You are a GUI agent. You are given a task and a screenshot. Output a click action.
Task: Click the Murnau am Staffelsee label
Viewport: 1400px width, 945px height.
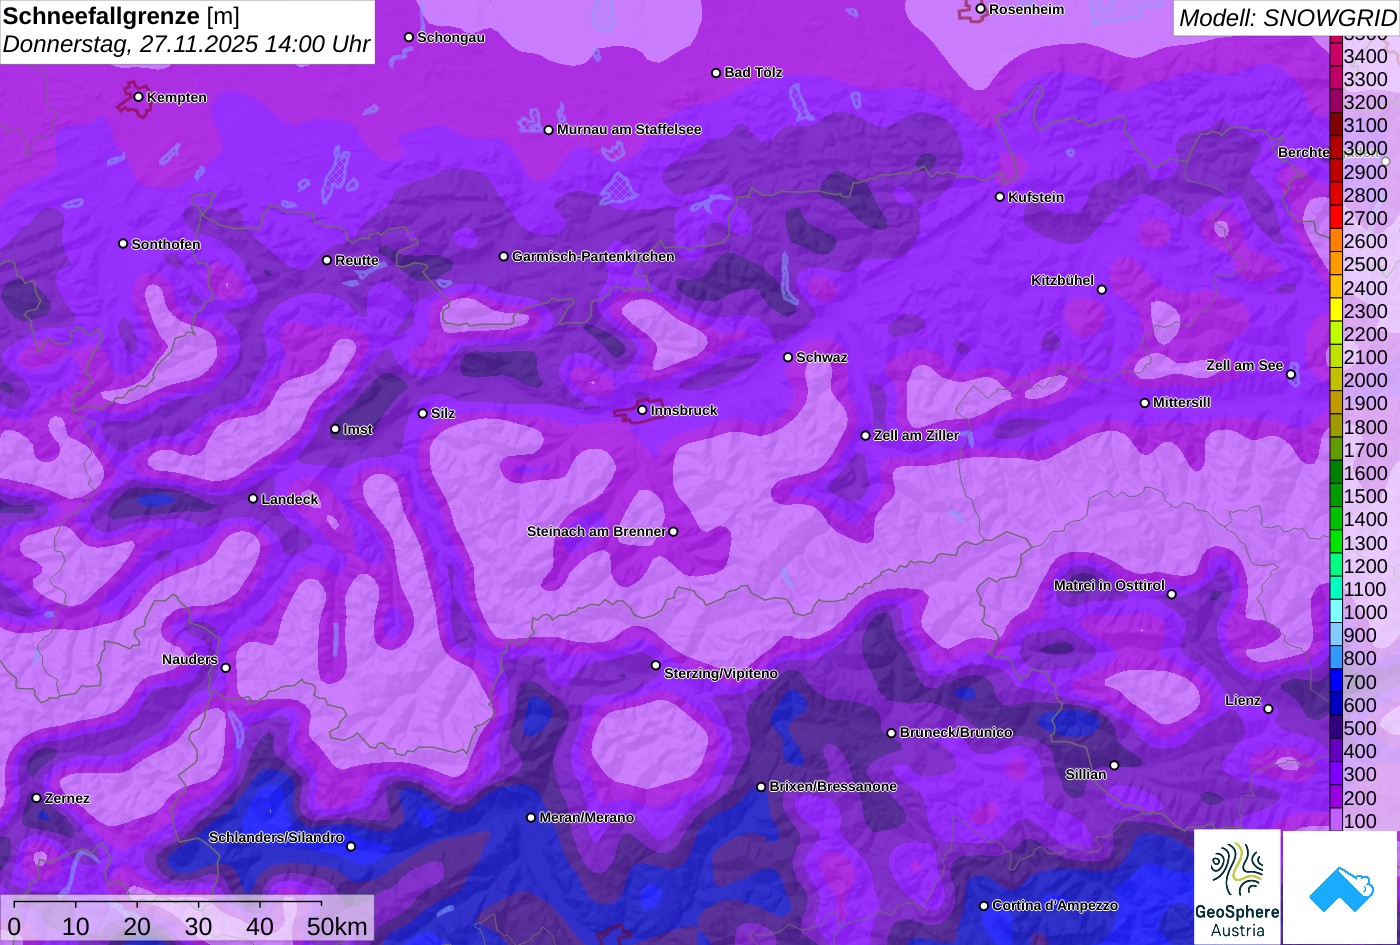[x=629, y=130]
